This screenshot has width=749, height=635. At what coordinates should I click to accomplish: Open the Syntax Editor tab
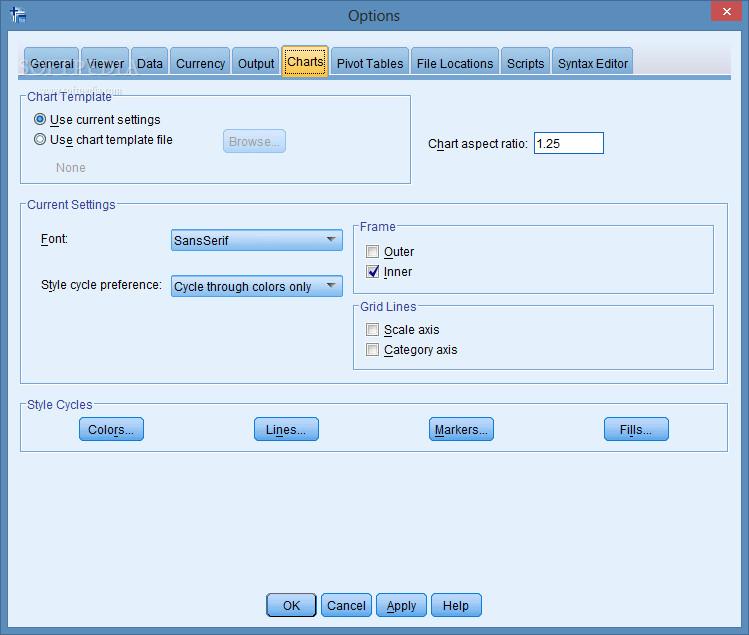point(592,63)
